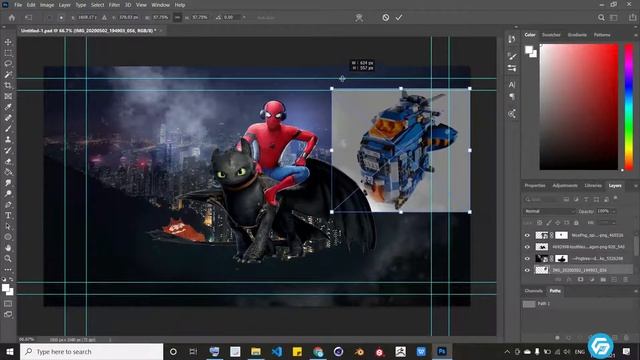The image size is (640, 360).
Task: Click the Edit Toolbar three-dots icon
Action: pyautogui.click(x=8, y=269)
